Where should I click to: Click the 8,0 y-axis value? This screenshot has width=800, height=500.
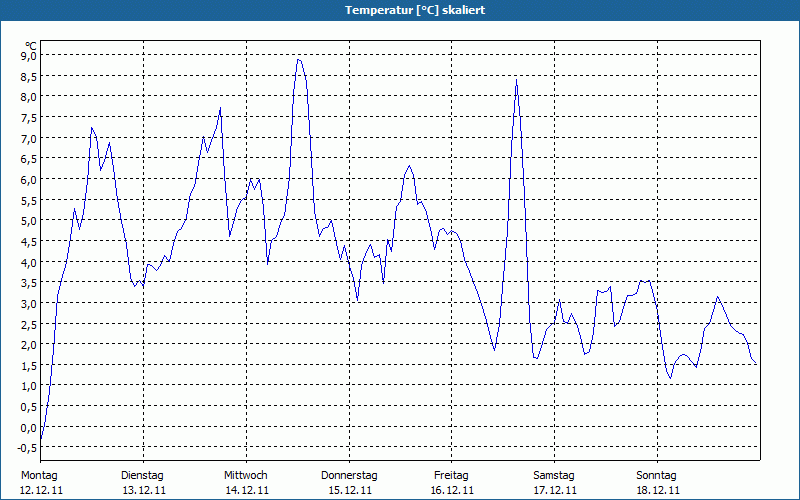(28, 96)
